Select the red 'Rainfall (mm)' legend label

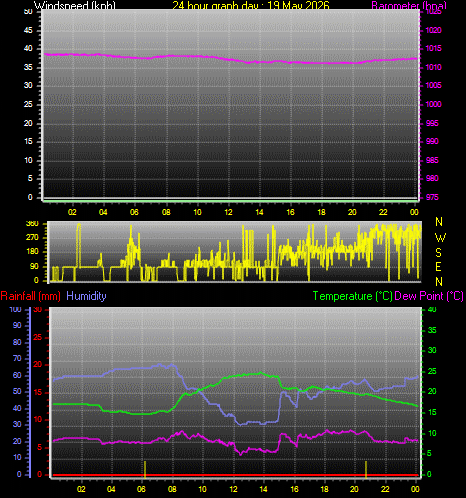(x=31, y=296)
